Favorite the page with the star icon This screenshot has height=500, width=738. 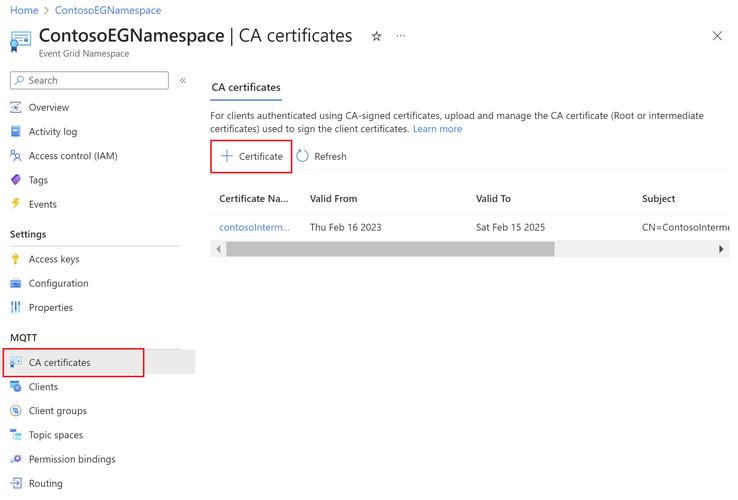pos(377,36)
